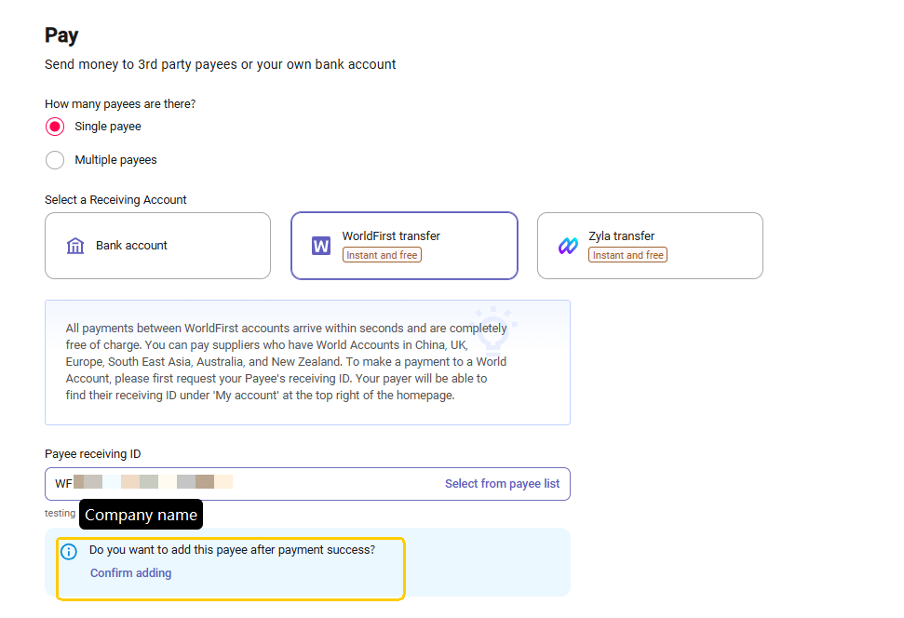
Task: Click 'Do you want to add this payee' text
Action: (x=232, y=550)
